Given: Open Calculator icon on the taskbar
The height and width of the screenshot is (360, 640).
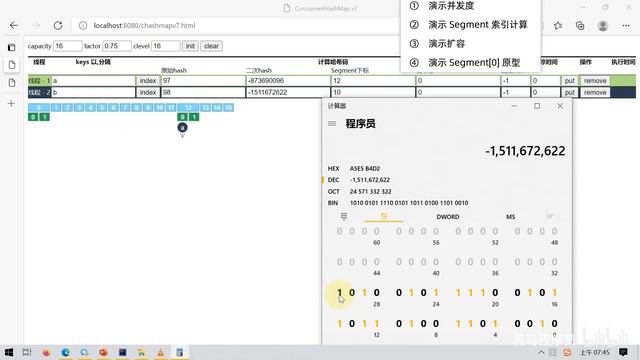Looking at the screenshot, I should pyautogui.click(x=180, y=352).
